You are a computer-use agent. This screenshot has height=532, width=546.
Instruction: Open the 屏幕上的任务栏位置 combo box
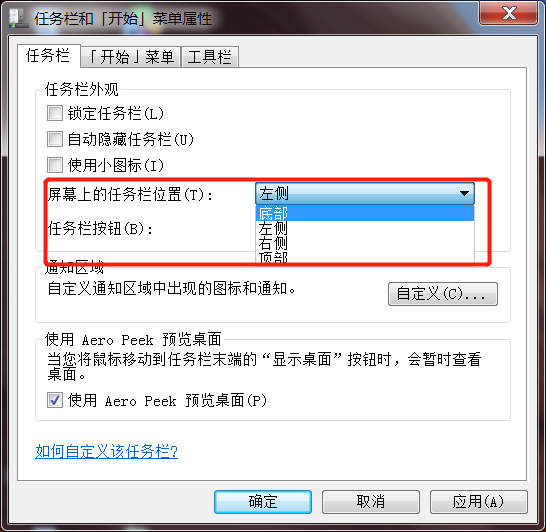pos(365,193)
